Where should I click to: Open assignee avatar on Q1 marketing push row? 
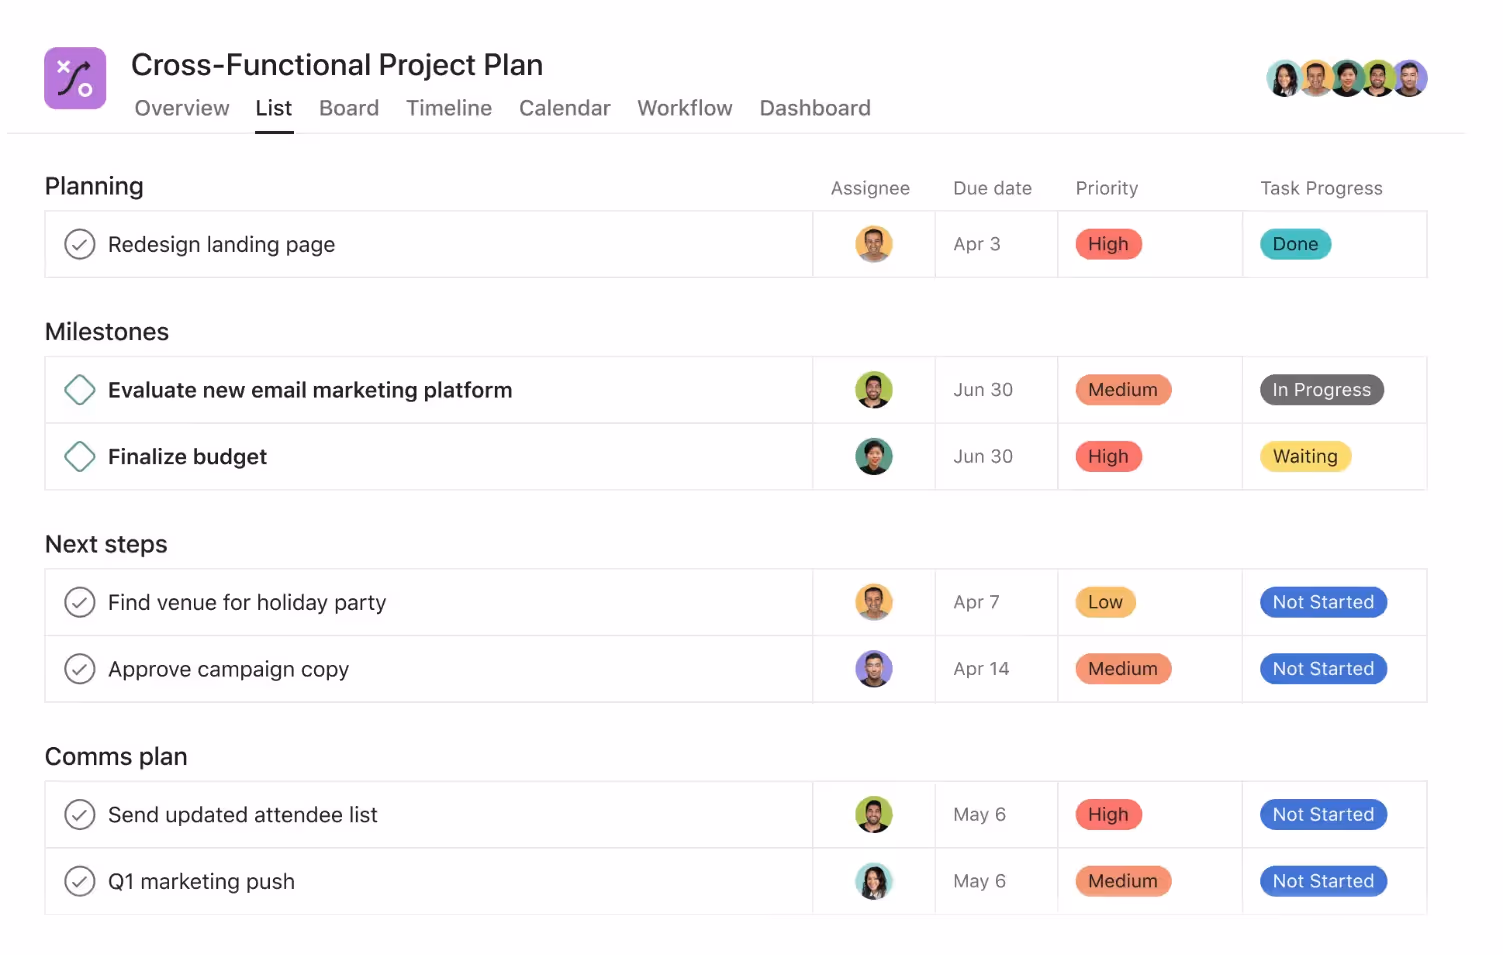(873, 881)
